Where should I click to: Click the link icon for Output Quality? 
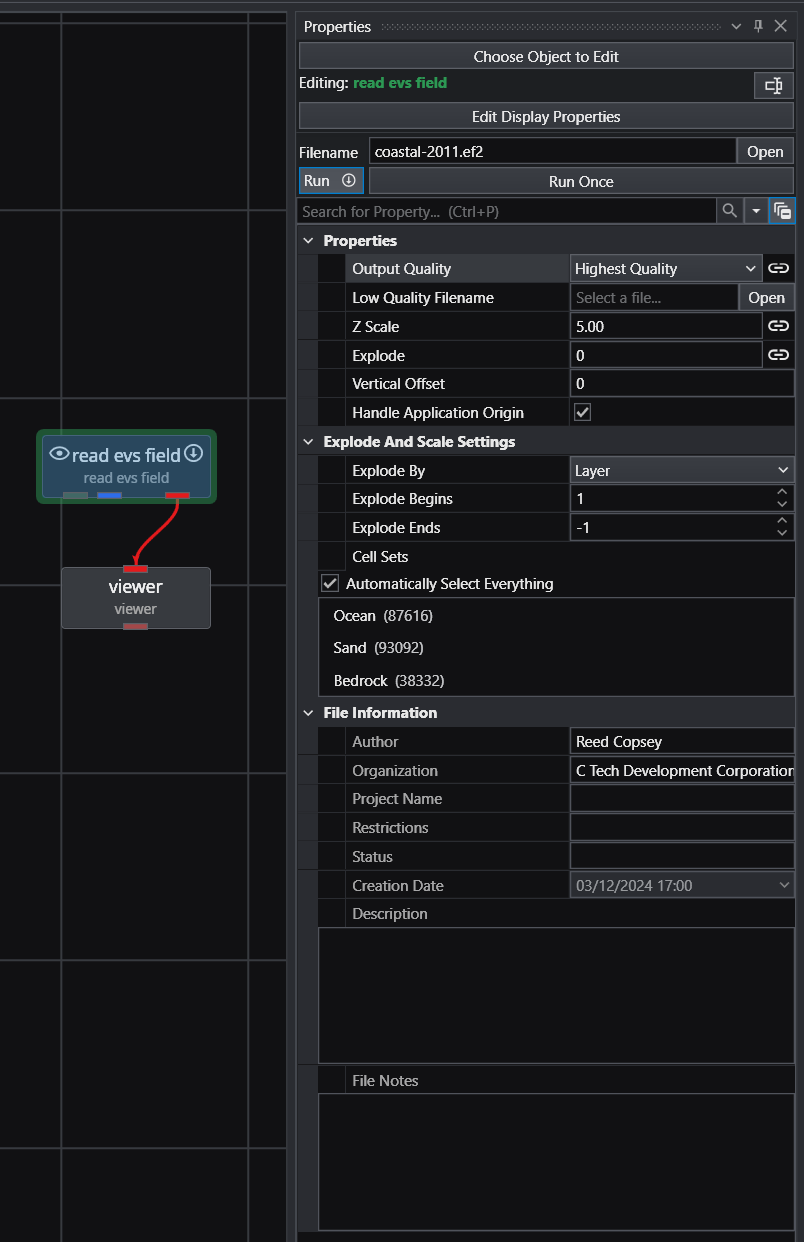(778, 268)
